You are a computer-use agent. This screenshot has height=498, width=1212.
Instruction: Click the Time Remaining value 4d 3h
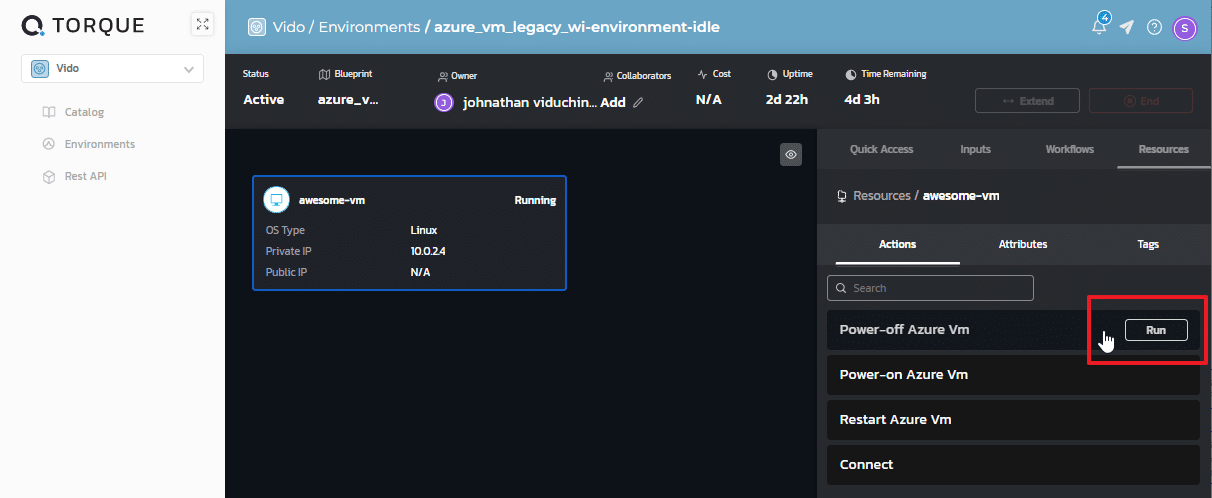[862, 100]
